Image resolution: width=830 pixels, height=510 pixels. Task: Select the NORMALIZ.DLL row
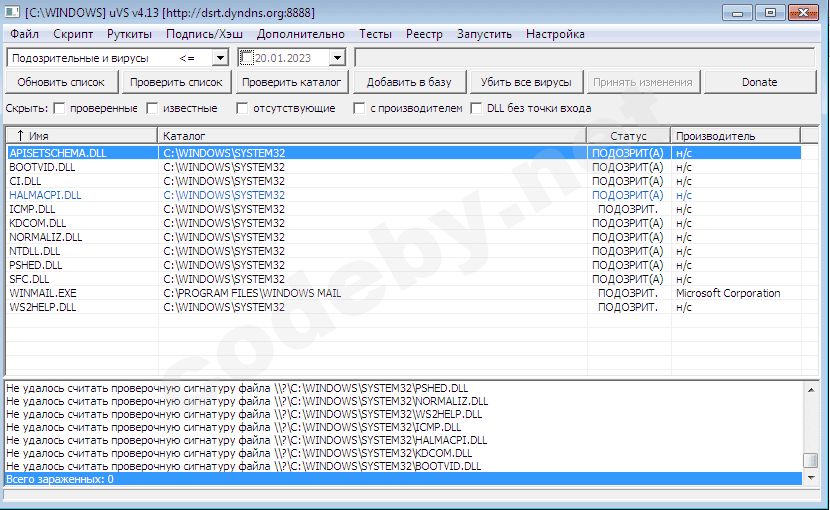click(404, 237)
